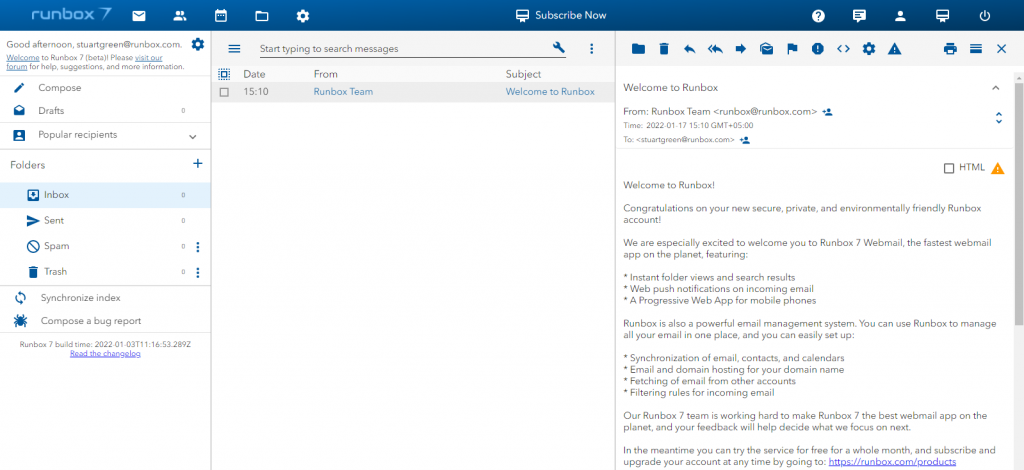Tick the checkbox for the 15:10 message
Image resolution: width=1024 pixels, height=470 pixels.
(x=224, y=92)
